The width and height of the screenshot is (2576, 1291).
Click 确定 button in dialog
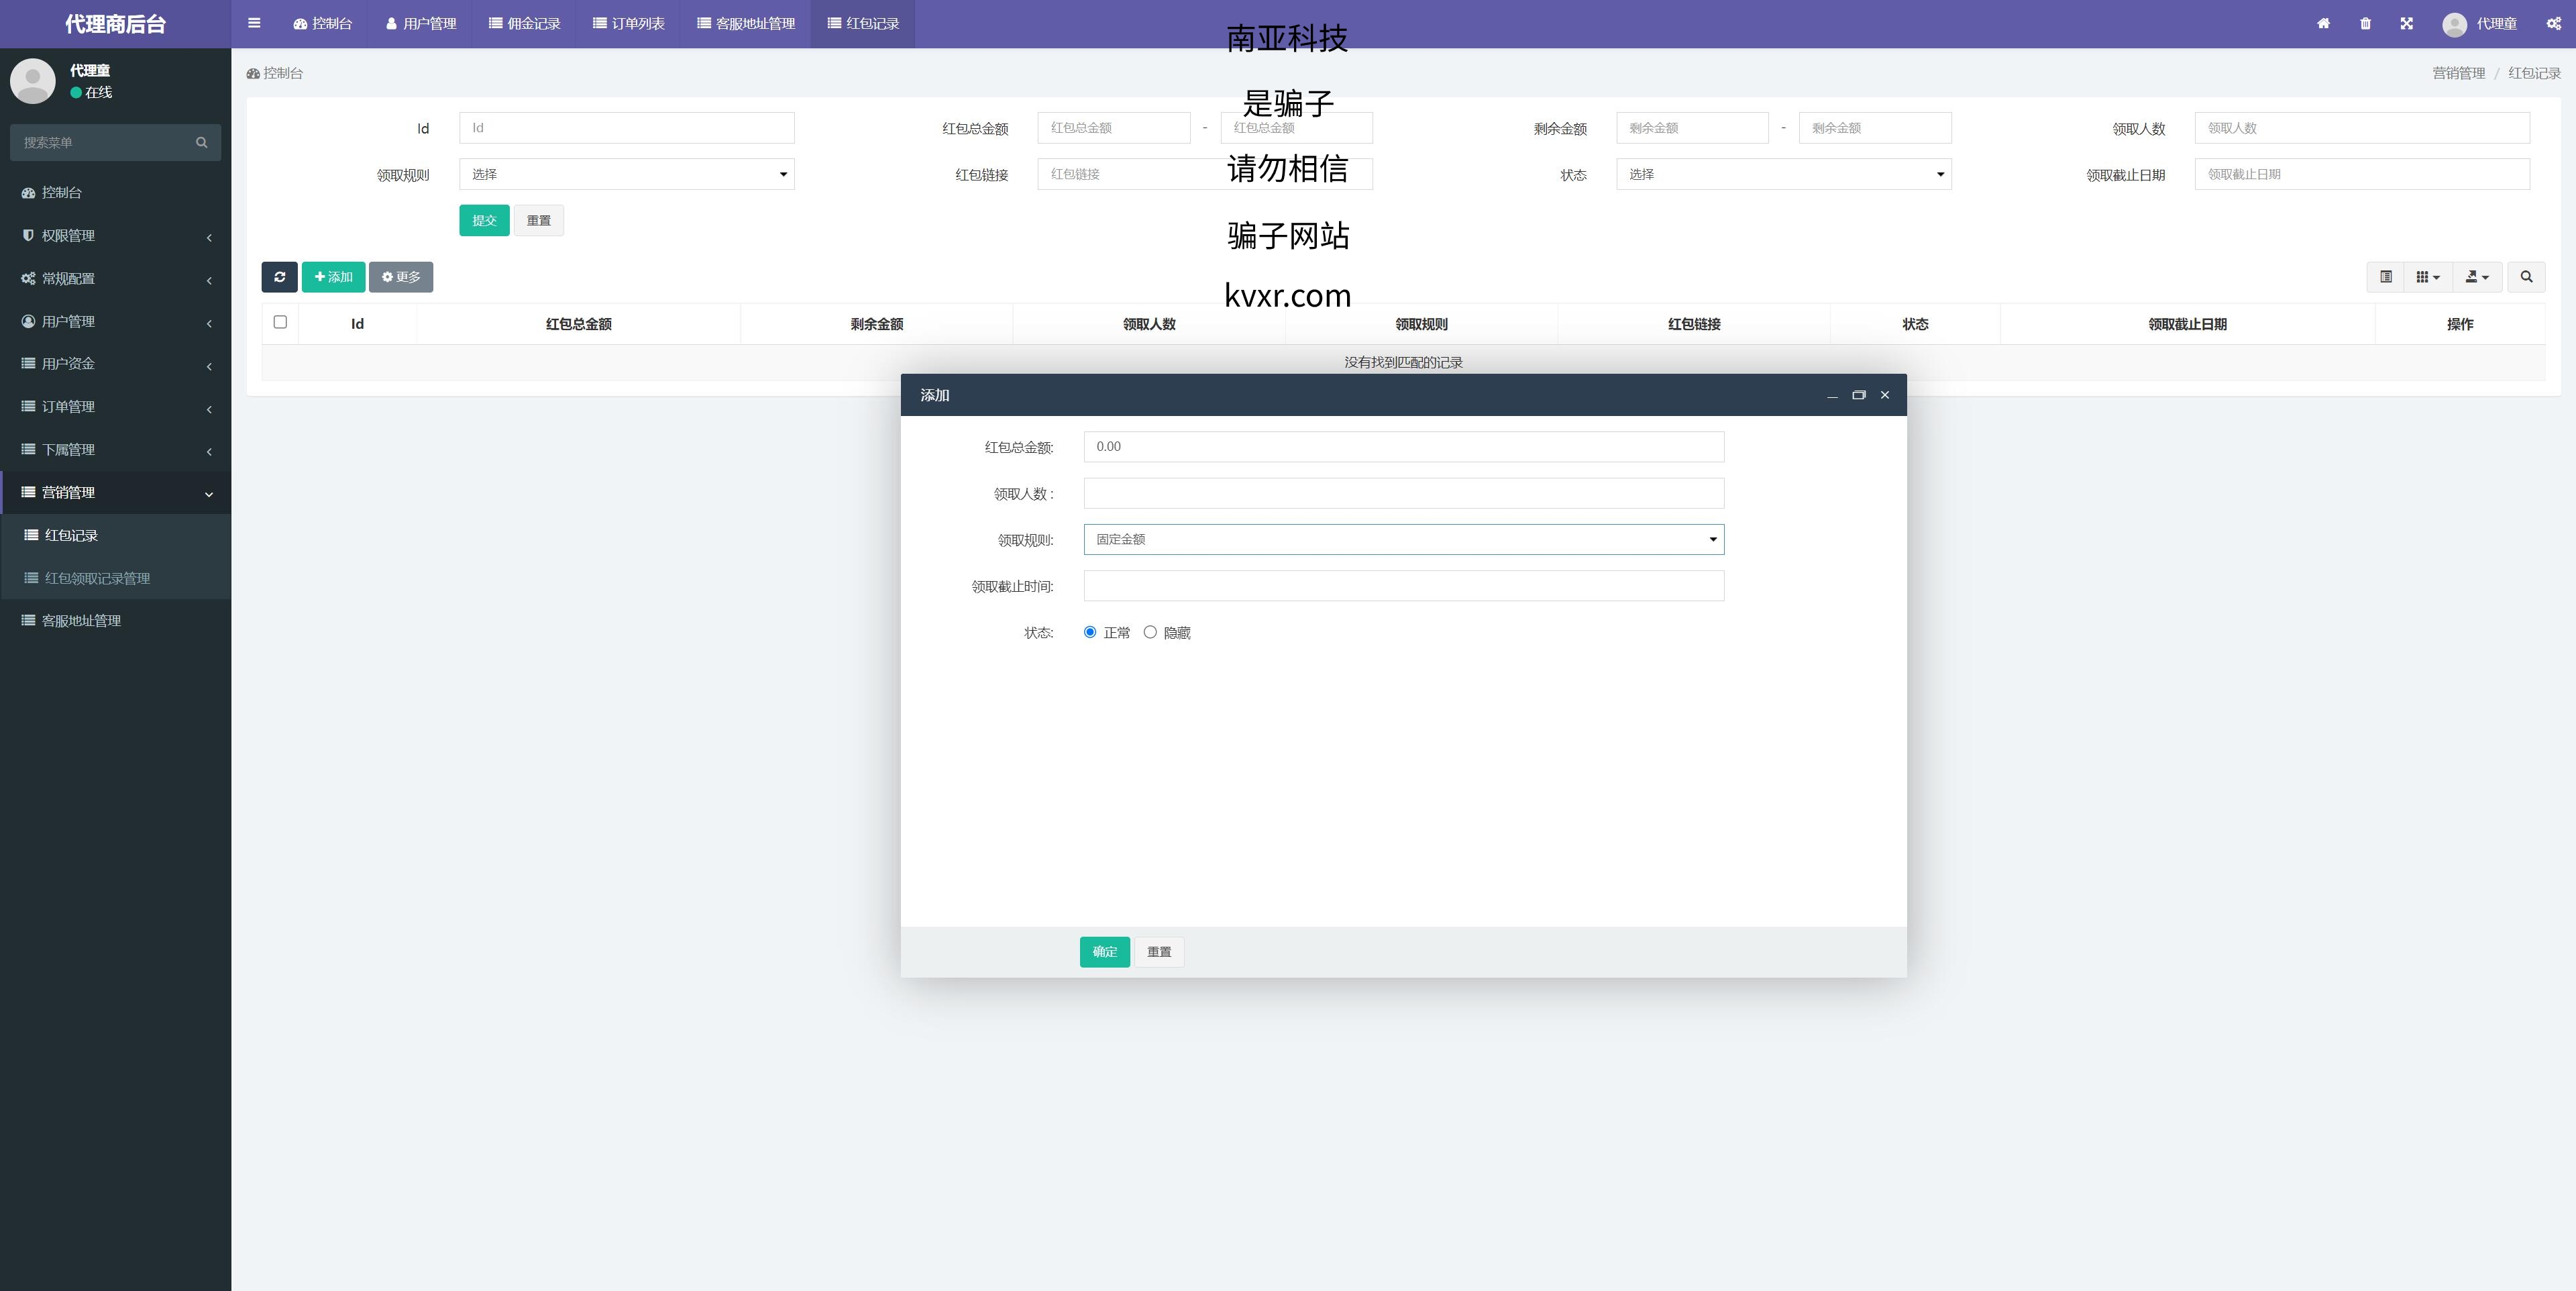pyautogui.click(x=1105, y=952)
